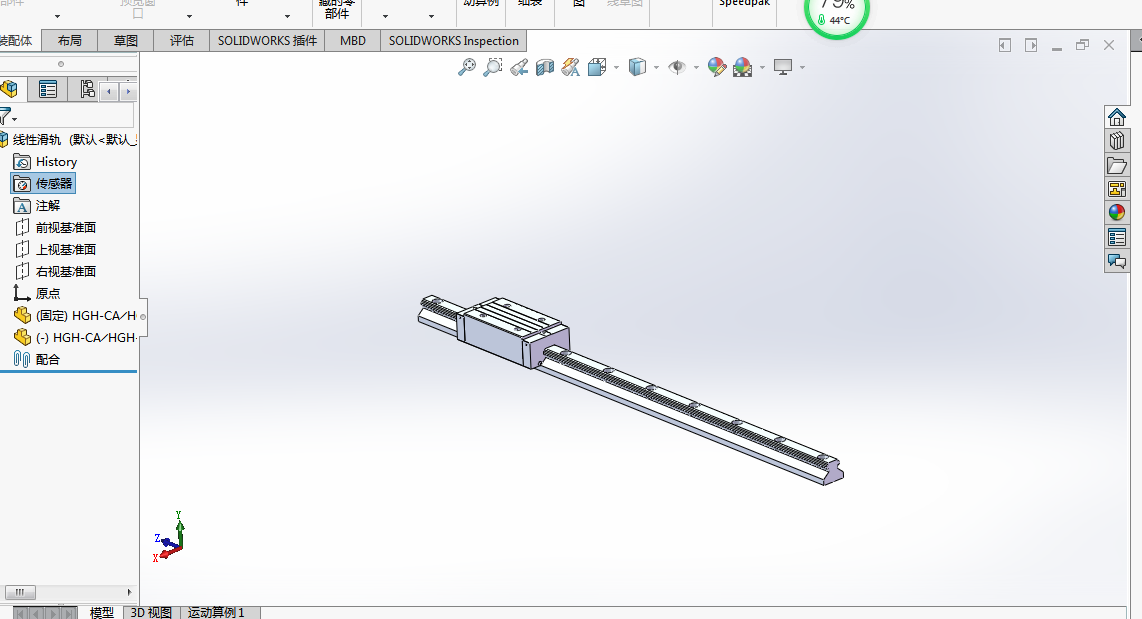
Task: Switch to the 草图 ribbon tab
Action: coord(125,41)
